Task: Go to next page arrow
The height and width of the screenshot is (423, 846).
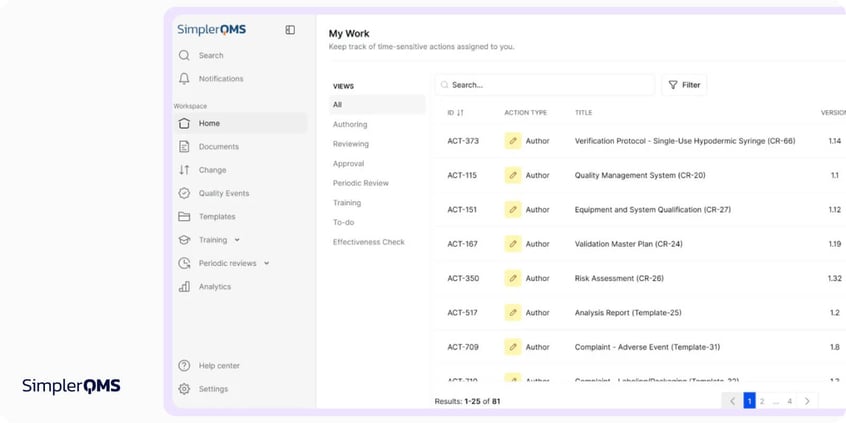Action: coord(807,401)
